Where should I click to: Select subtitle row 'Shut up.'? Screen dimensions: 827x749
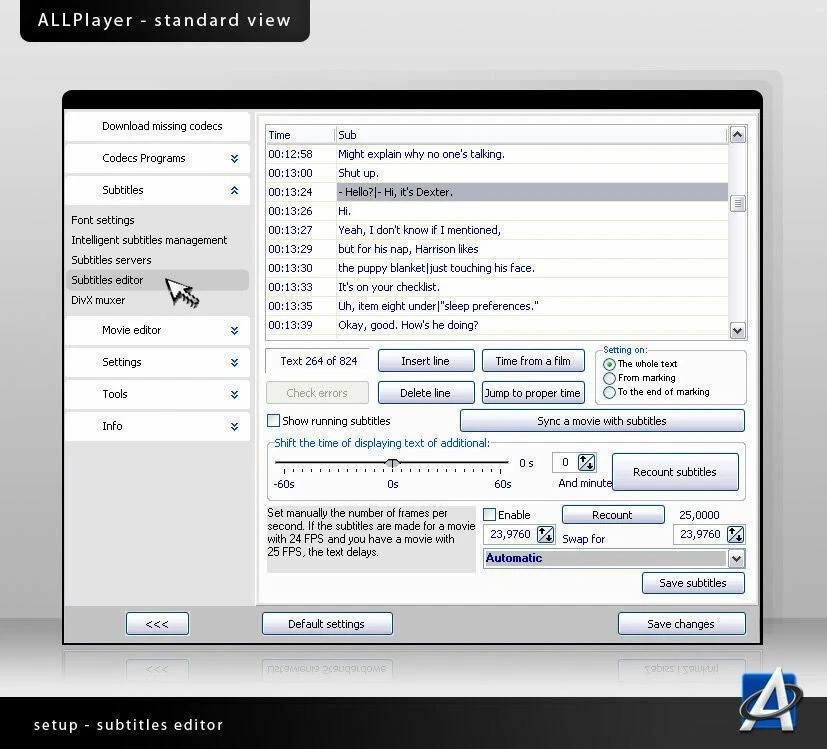pyautogui.click(x=497, y=173)
